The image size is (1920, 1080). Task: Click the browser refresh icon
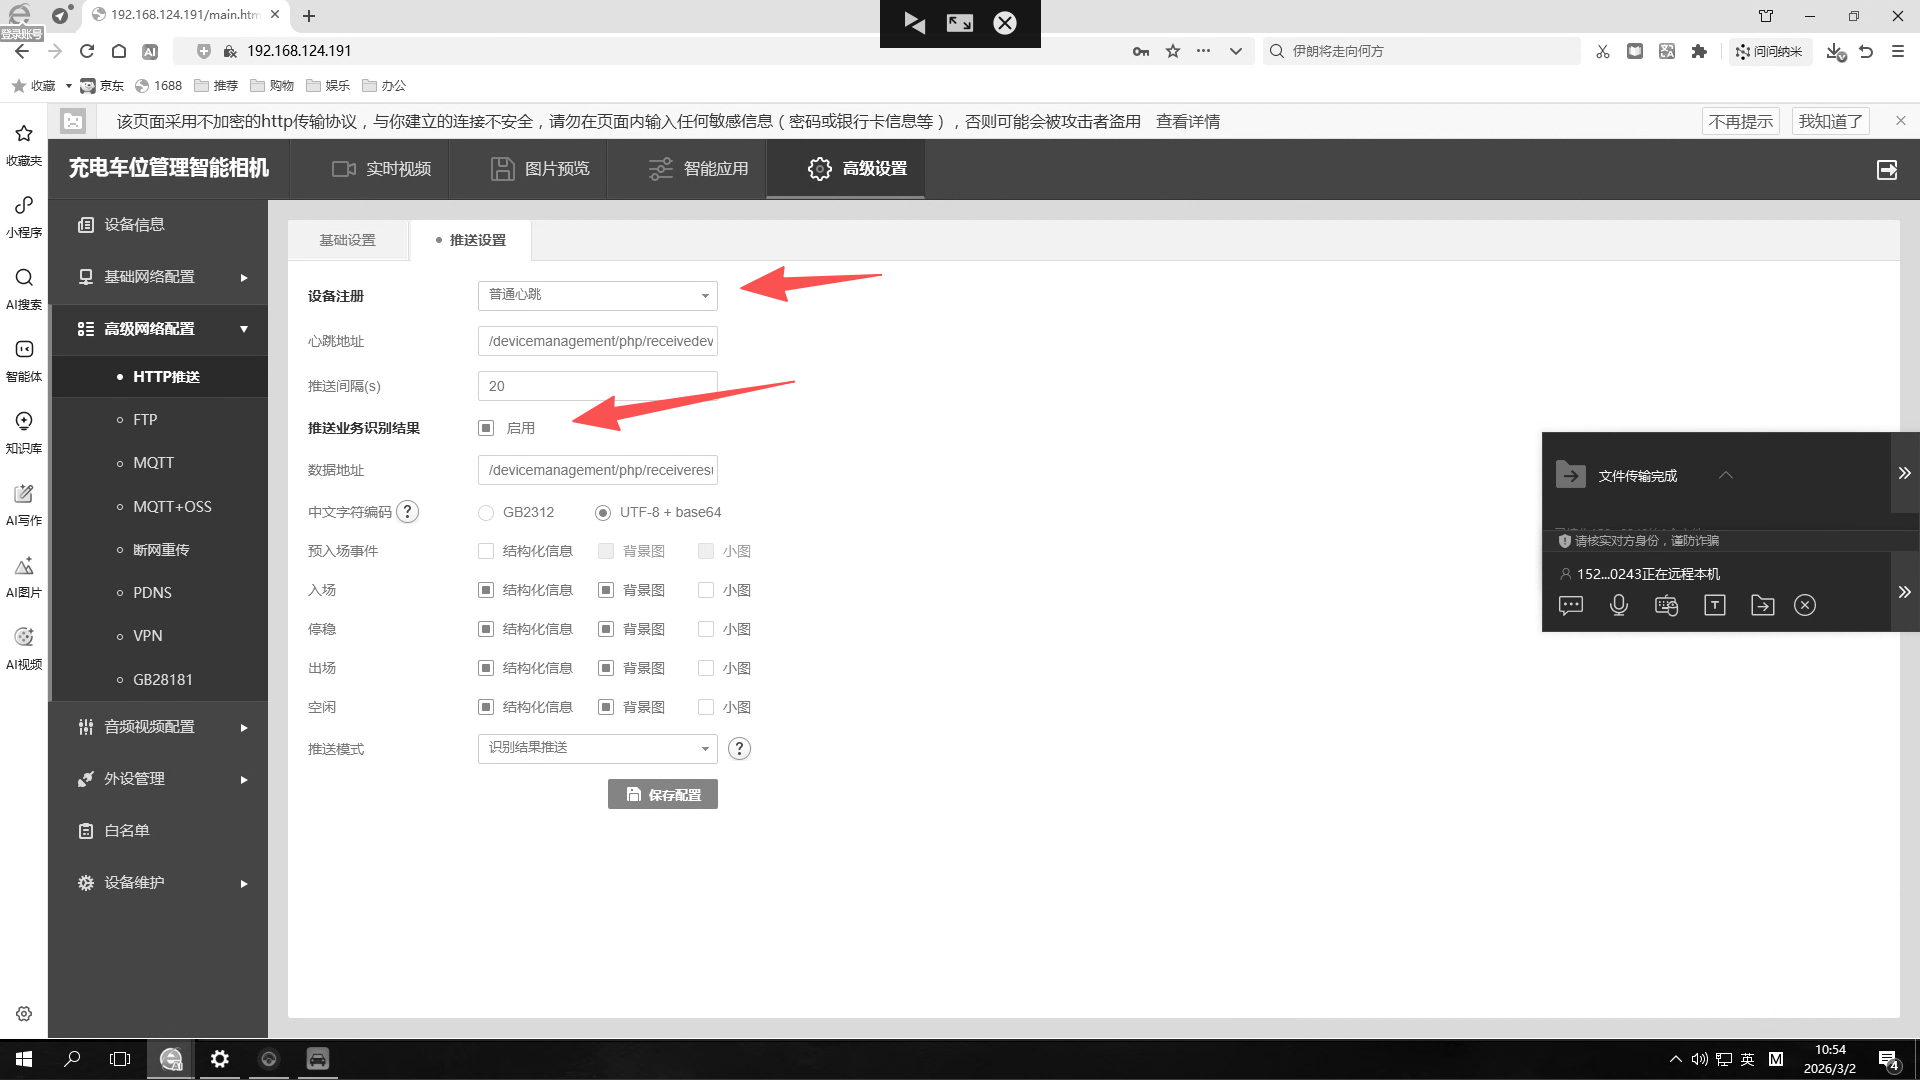[87, 51]
